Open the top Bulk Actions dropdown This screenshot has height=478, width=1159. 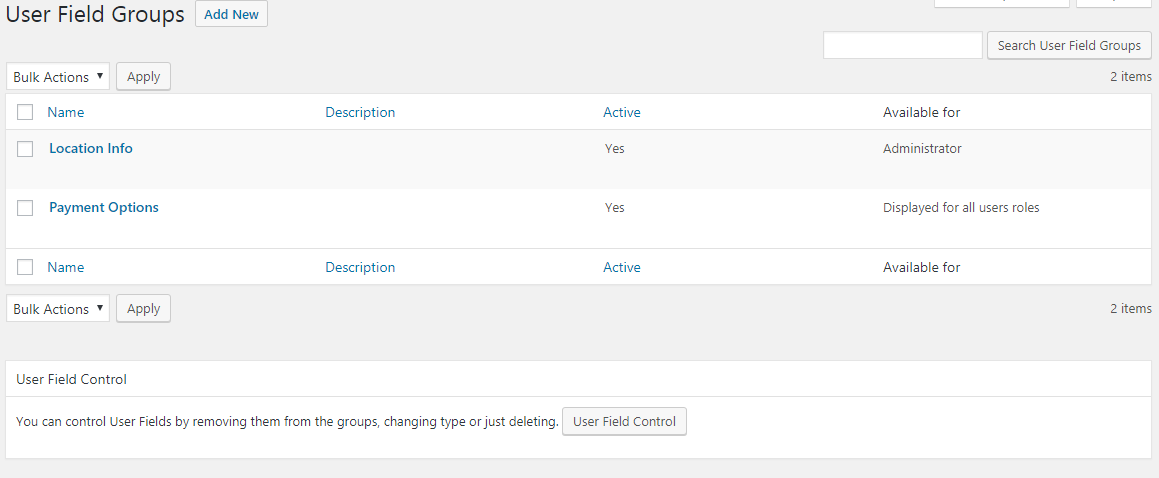point(58,77)
